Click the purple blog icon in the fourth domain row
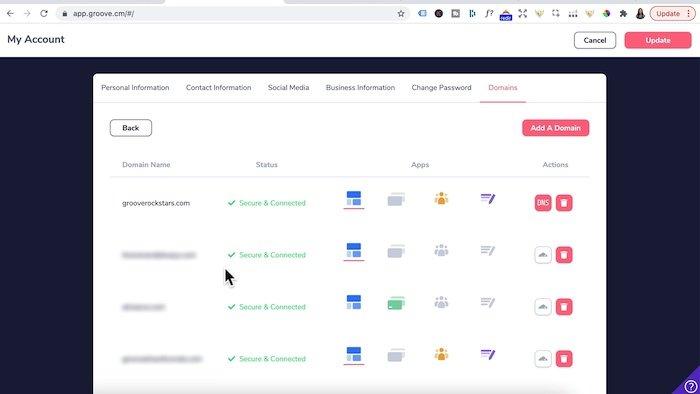This screenshot has width=700, height=394. pyautogui.click(x=488, y=354)
